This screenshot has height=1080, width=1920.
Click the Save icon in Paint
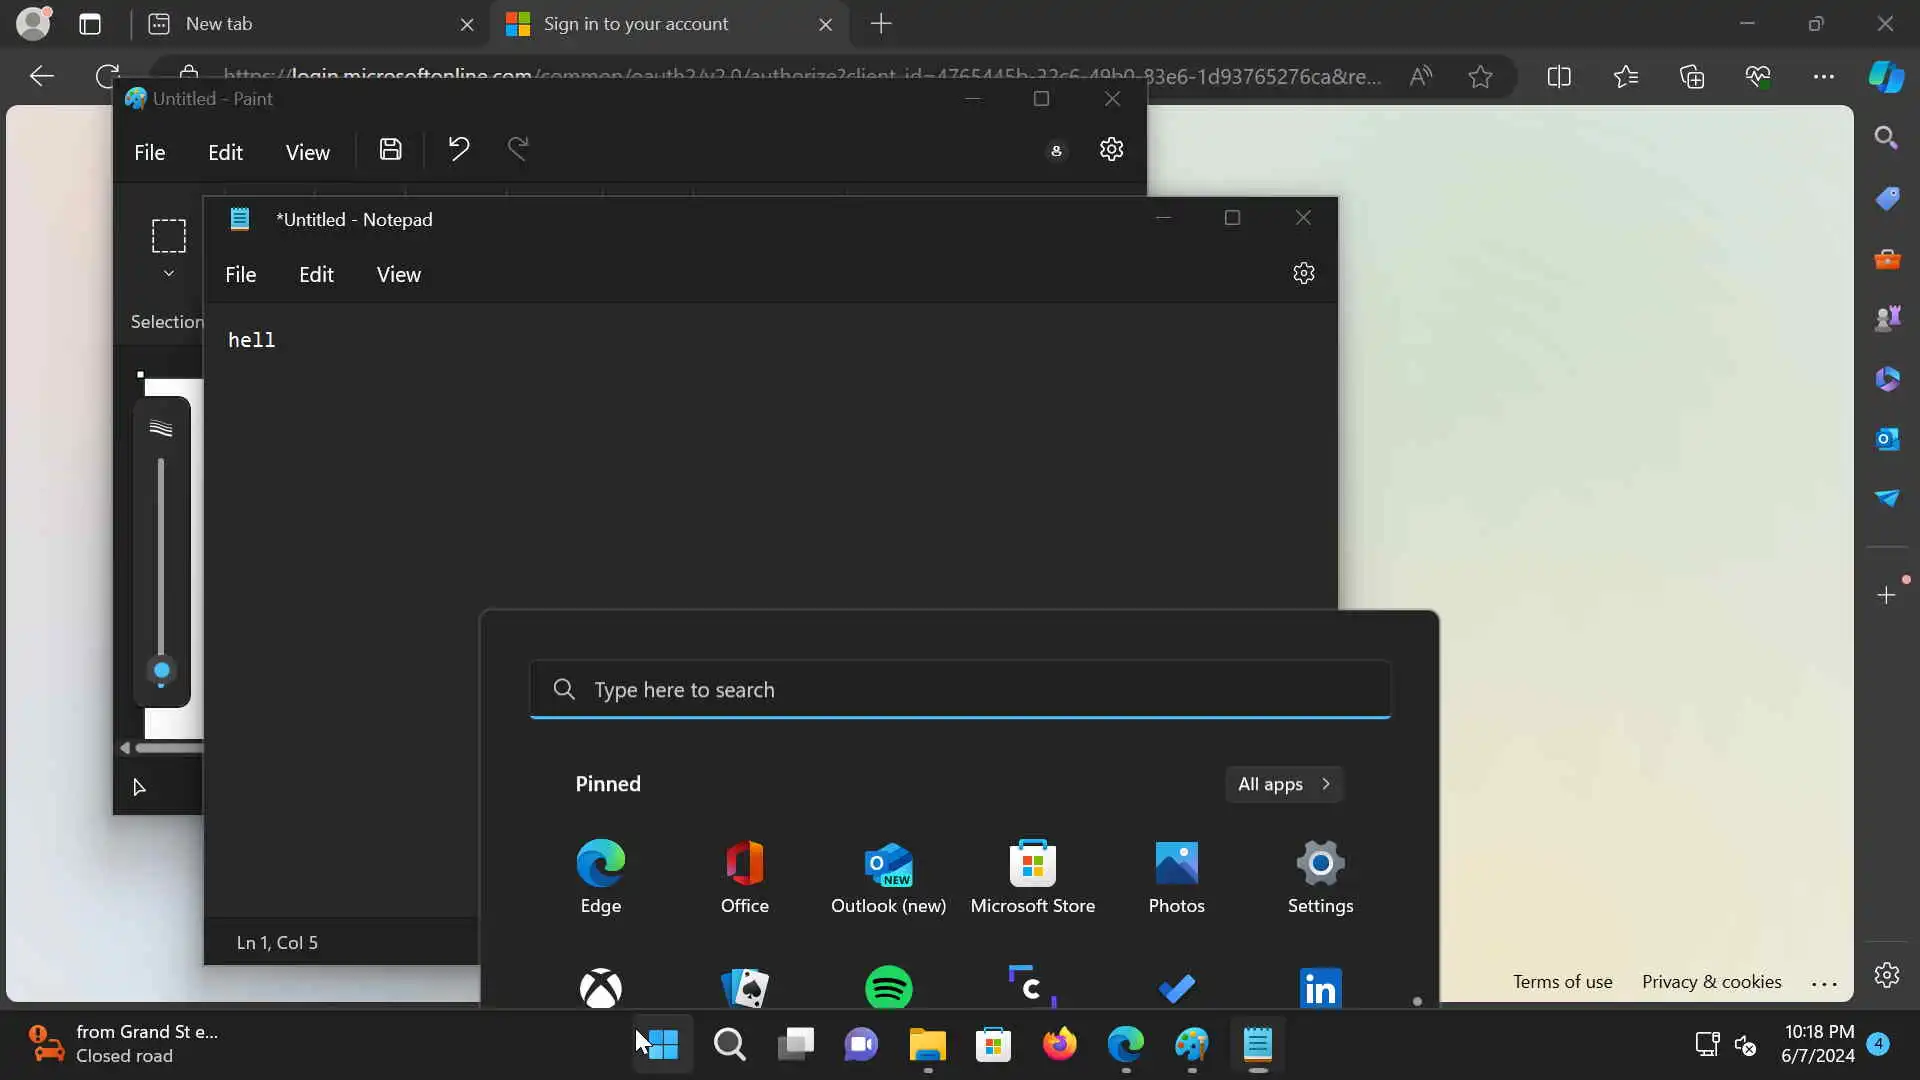coord(390,150)
